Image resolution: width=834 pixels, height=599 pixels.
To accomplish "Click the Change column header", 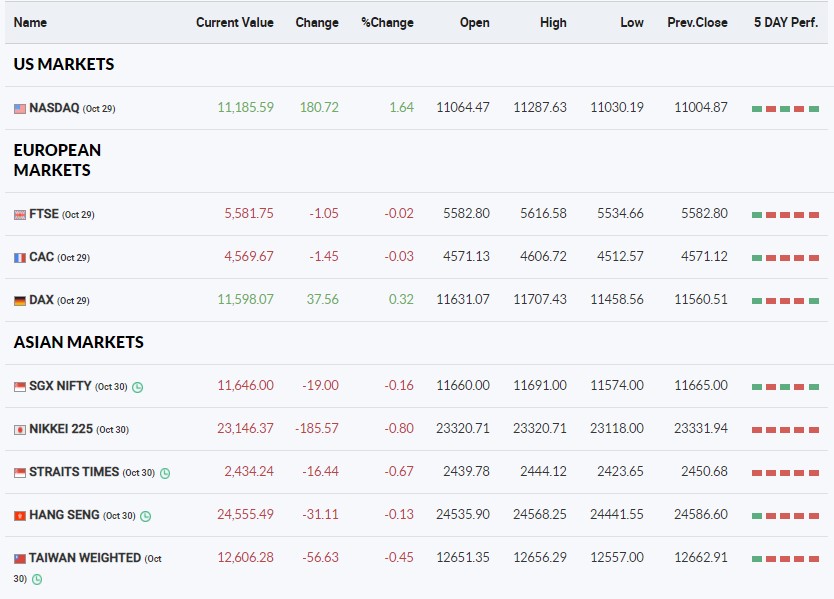I will click(x=317, y=22).
